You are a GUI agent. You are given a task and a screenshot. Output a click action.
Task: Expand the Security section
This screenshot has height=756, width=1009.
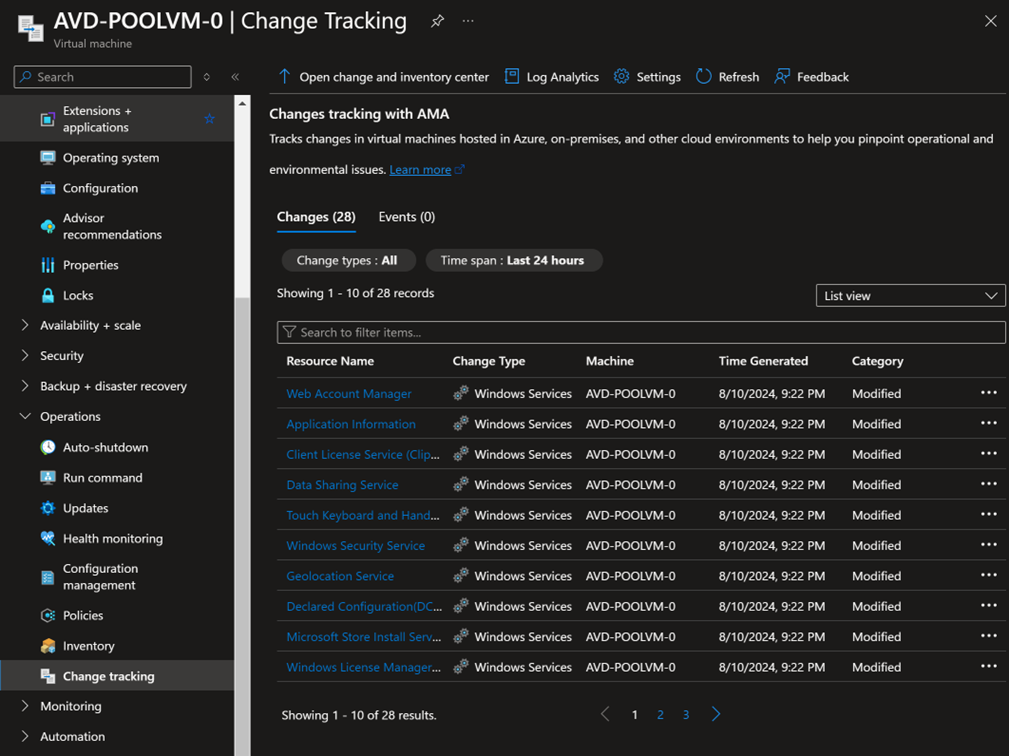tap(25, 355)
